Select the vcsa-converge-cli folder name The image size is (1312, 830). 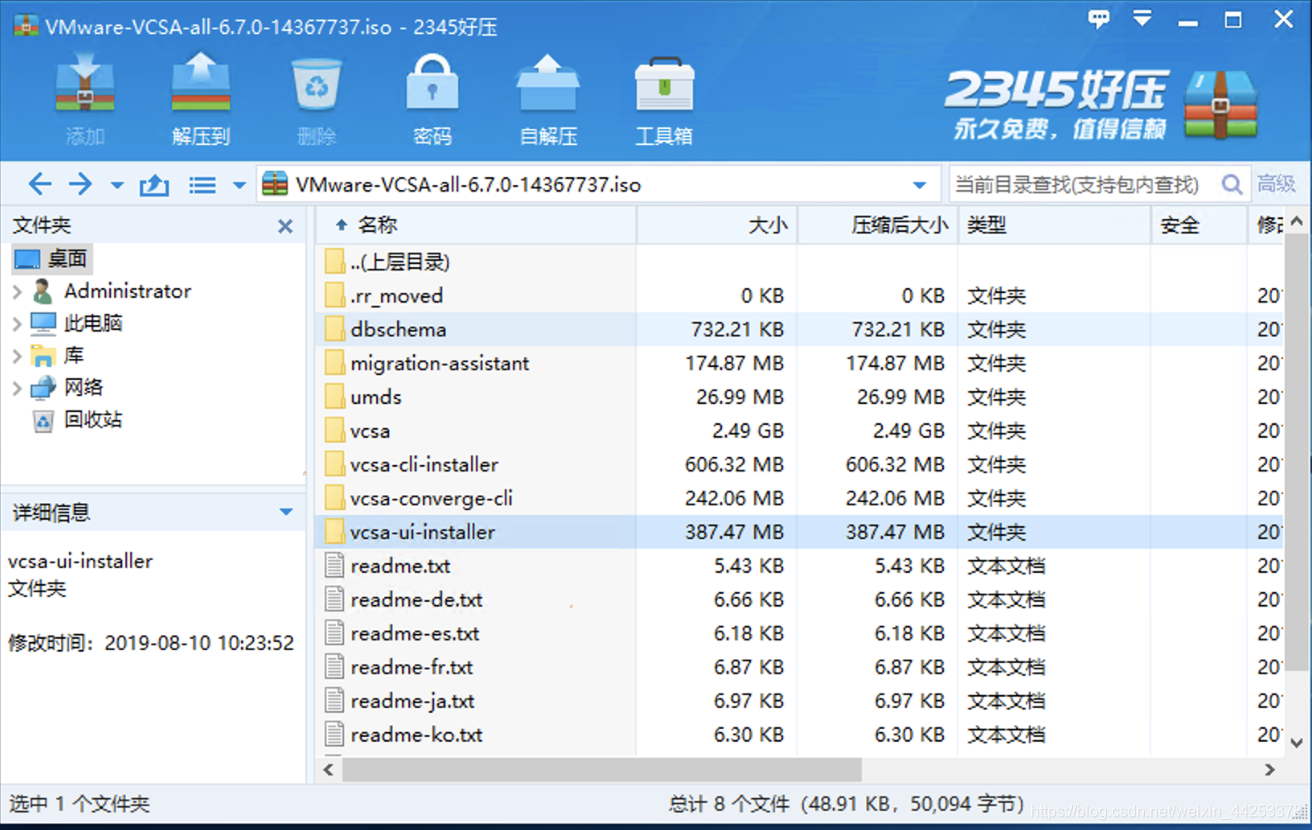(431, 498)
